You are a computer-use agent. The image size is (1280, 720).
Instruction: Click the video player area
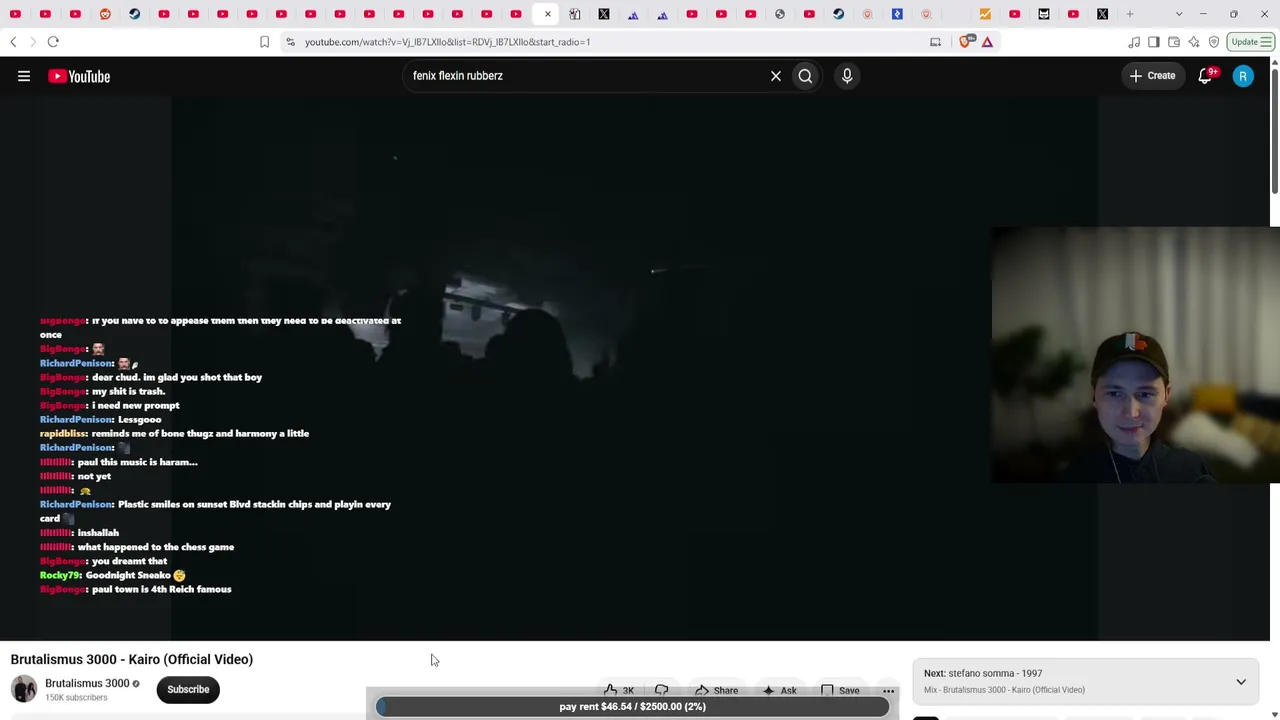635,368
